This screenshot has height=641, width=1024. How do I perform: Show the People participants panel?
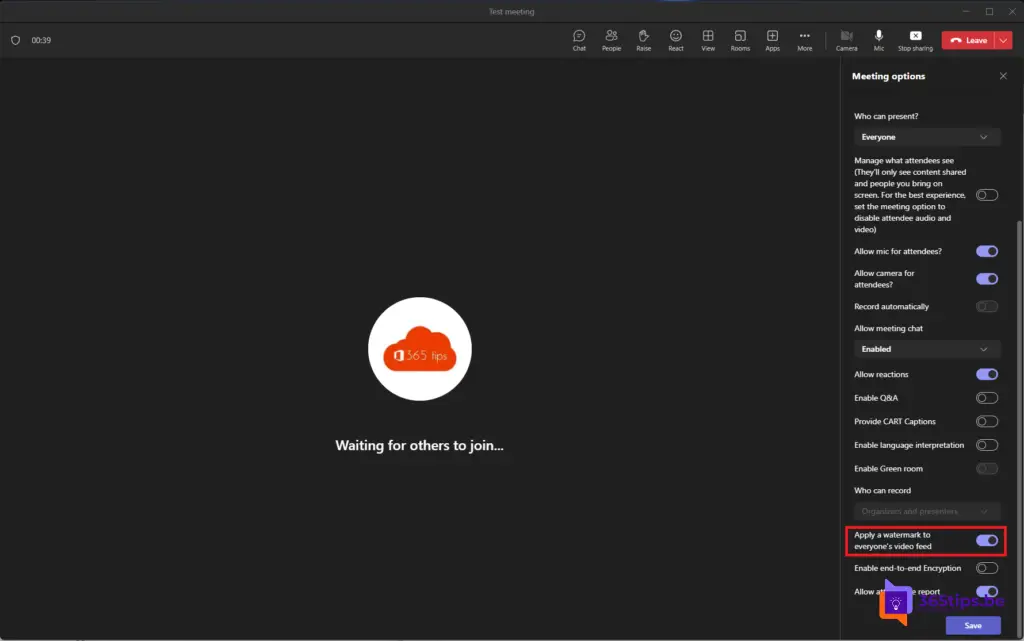click(611, 40)
